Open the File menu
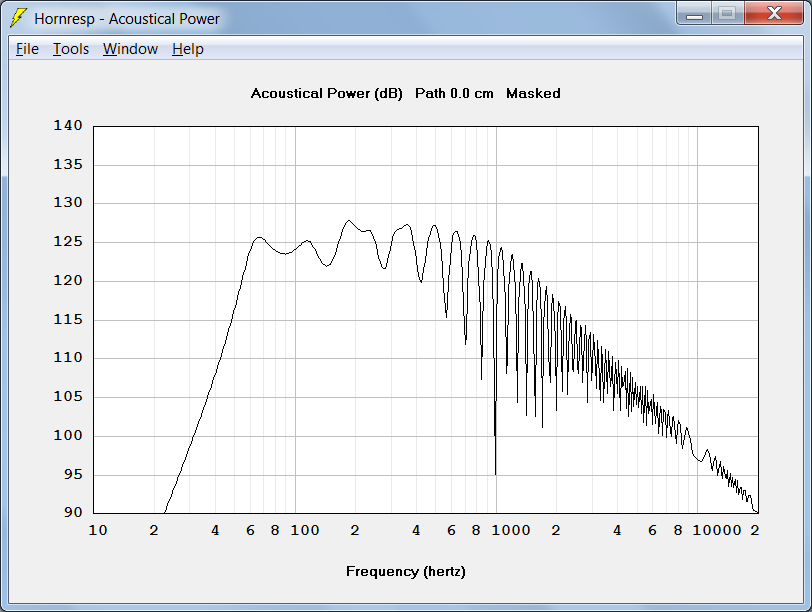The width and height of the screenshot is (812, 612). point(27,49)
